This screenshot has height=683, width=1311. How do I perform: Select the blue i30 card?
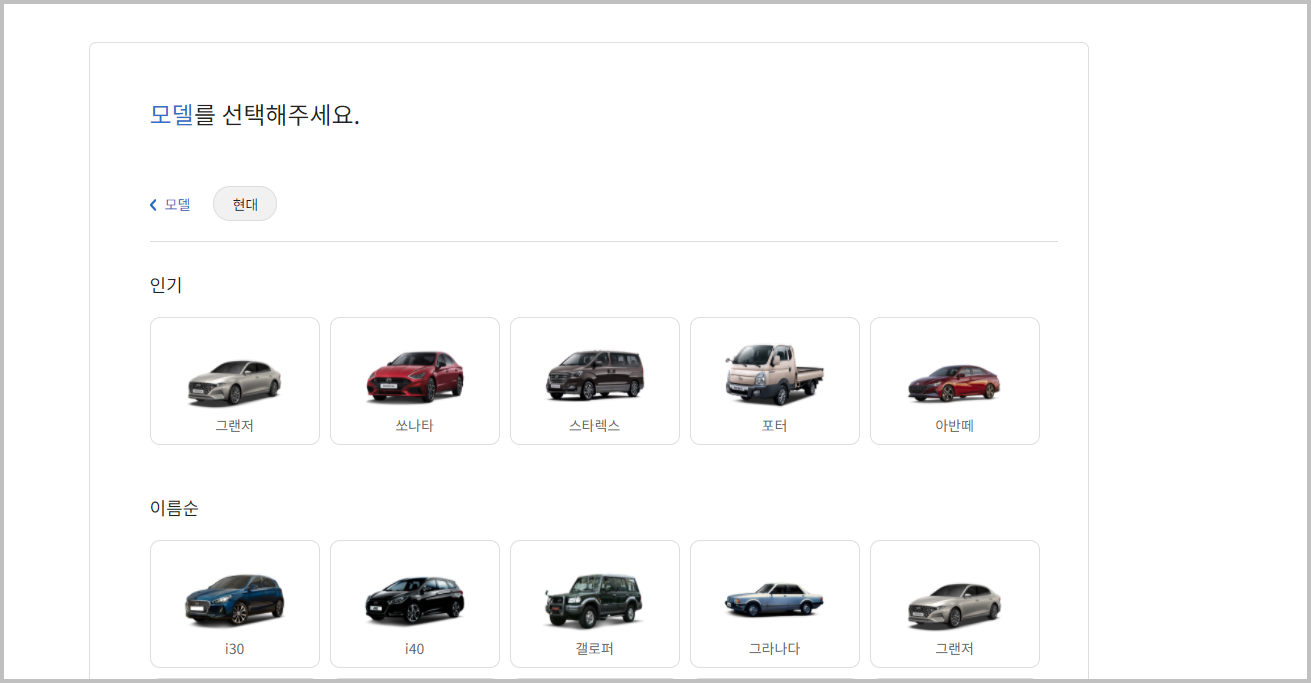(x=235, y=604)
